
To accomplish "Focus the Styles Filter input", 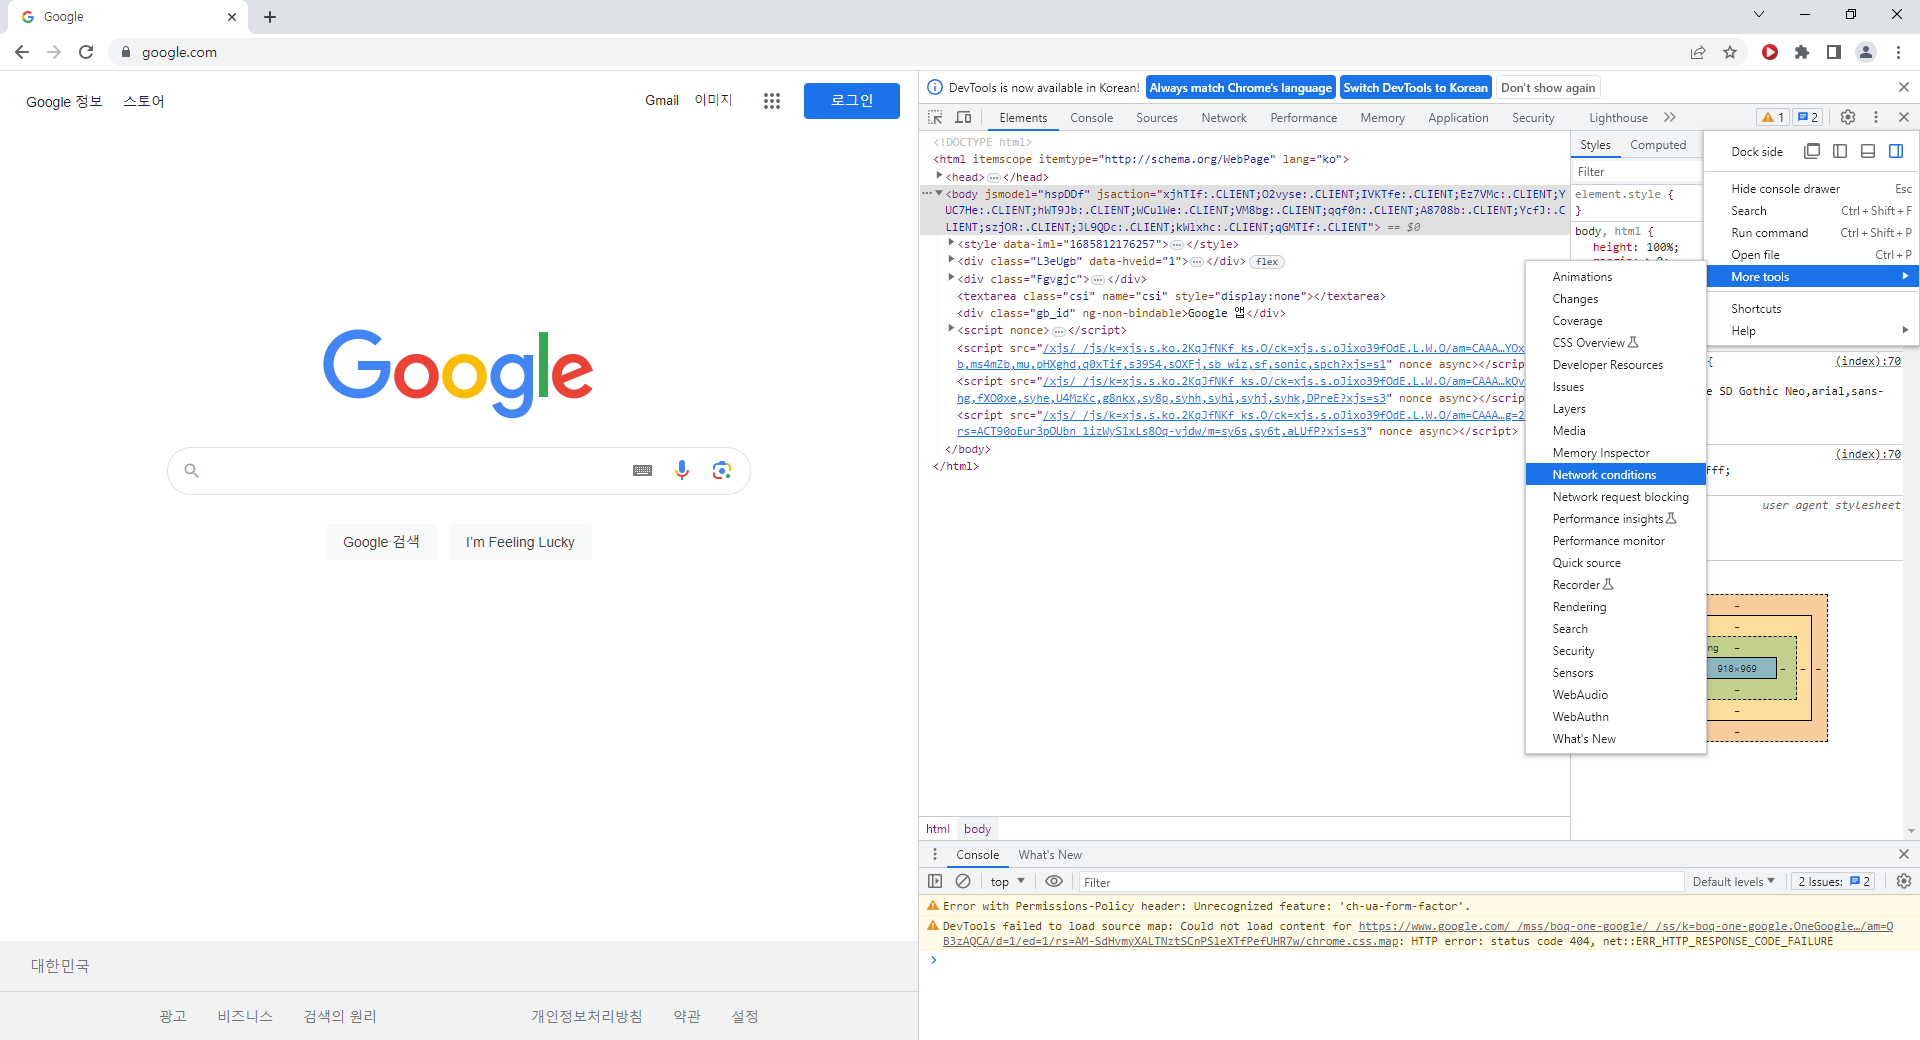I will click(1636, 172).
